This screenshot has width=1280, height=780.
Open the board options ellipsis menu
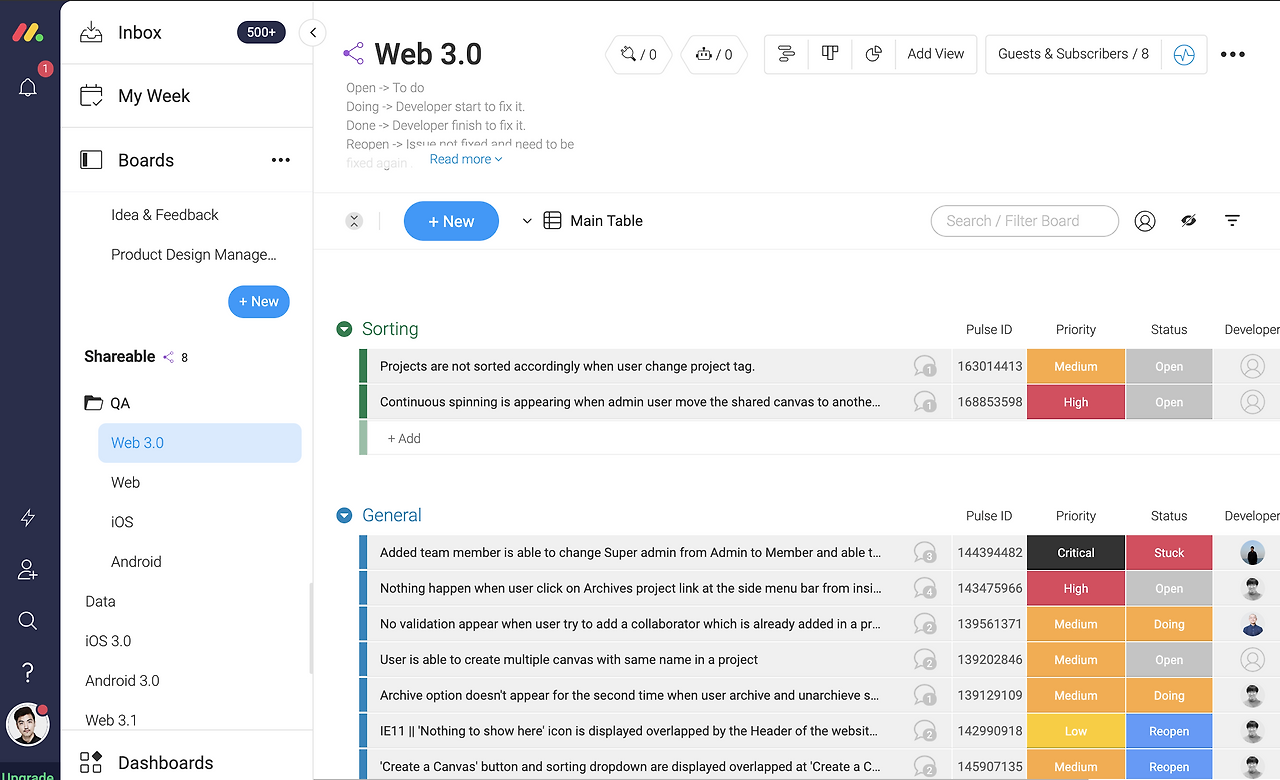[x=1232, y=54]
